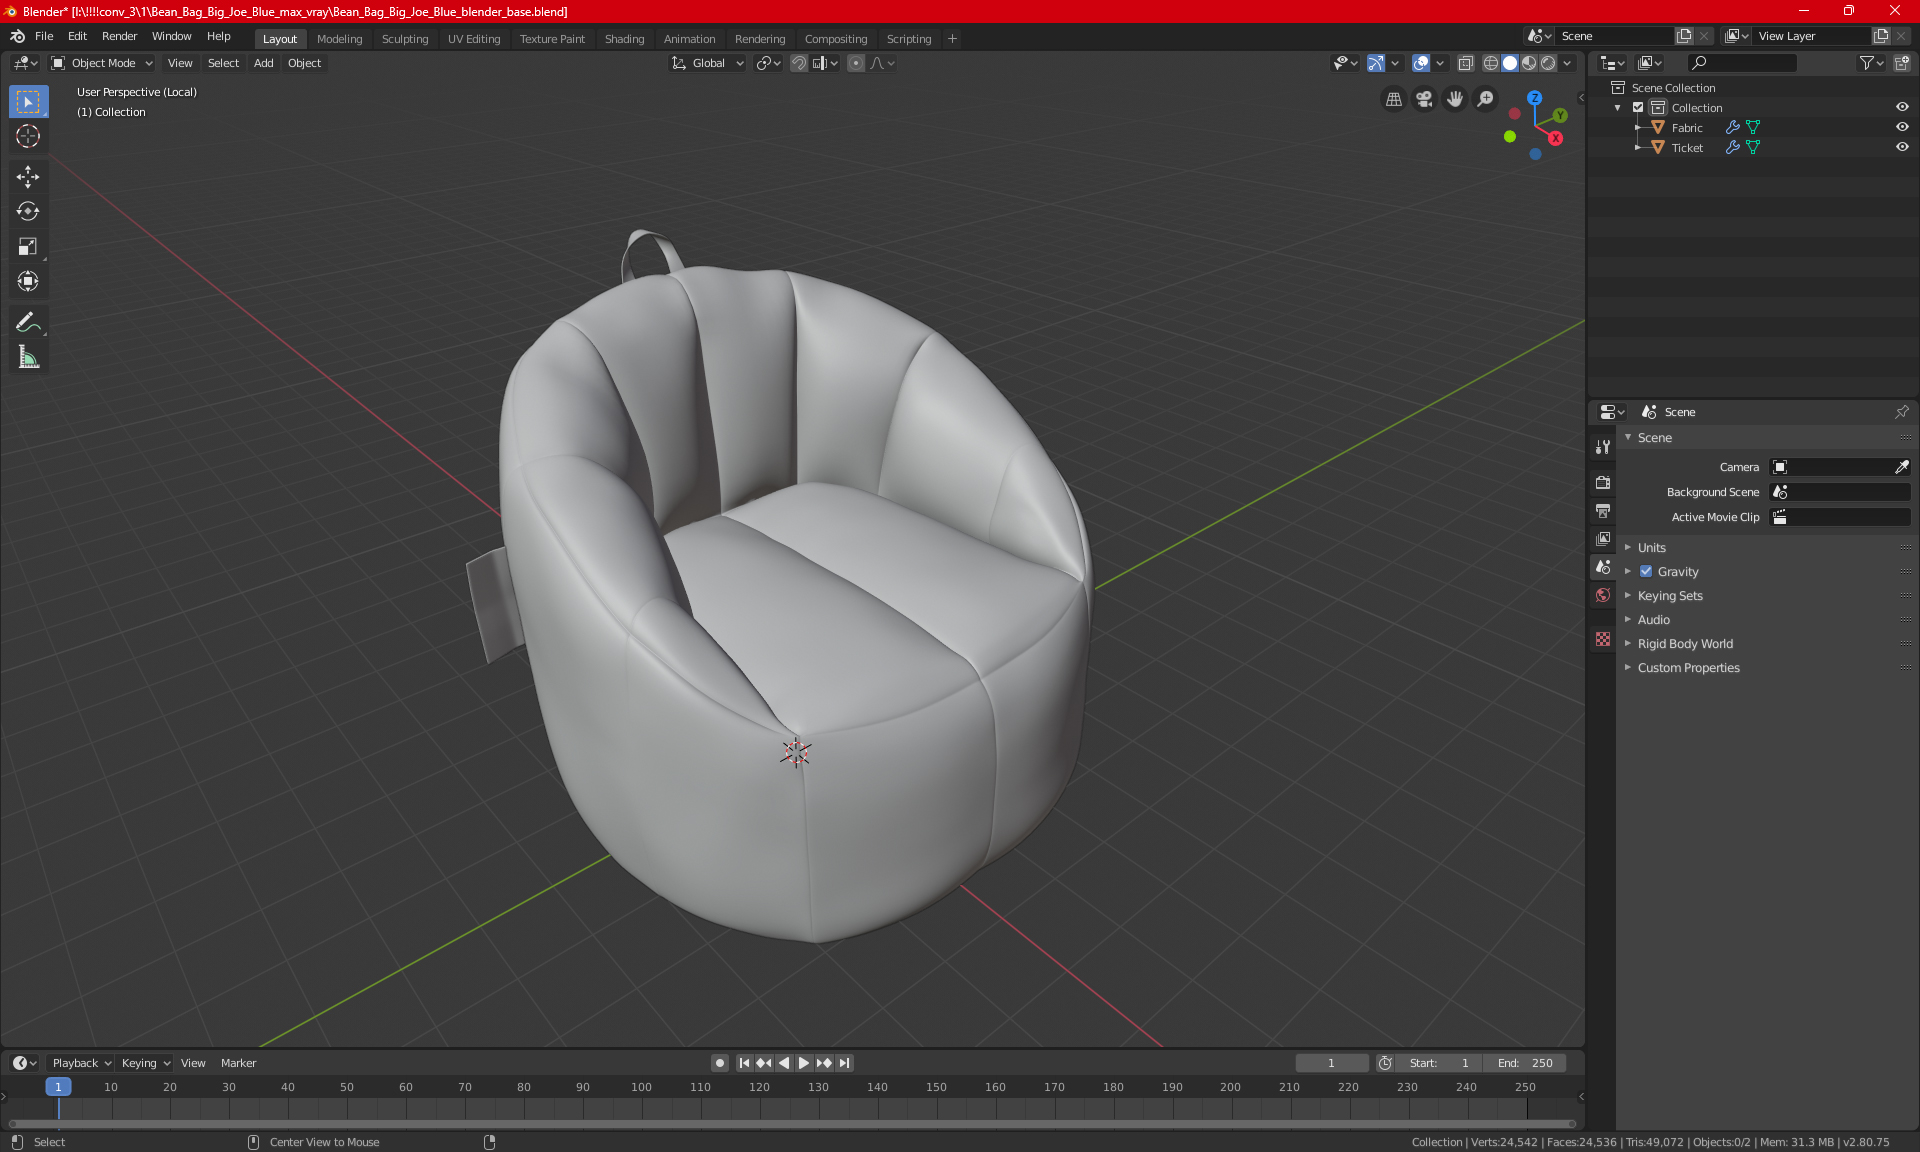This screenshot has width=1920, height=1152.
Task: Select the Move tool in toolbar
Action: click(x=28, y=177)
